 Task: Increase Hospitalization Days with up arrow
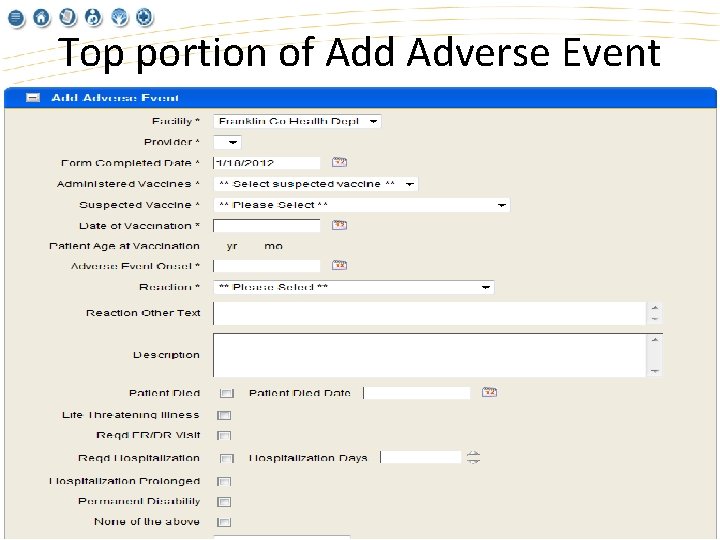pos(473,454)
